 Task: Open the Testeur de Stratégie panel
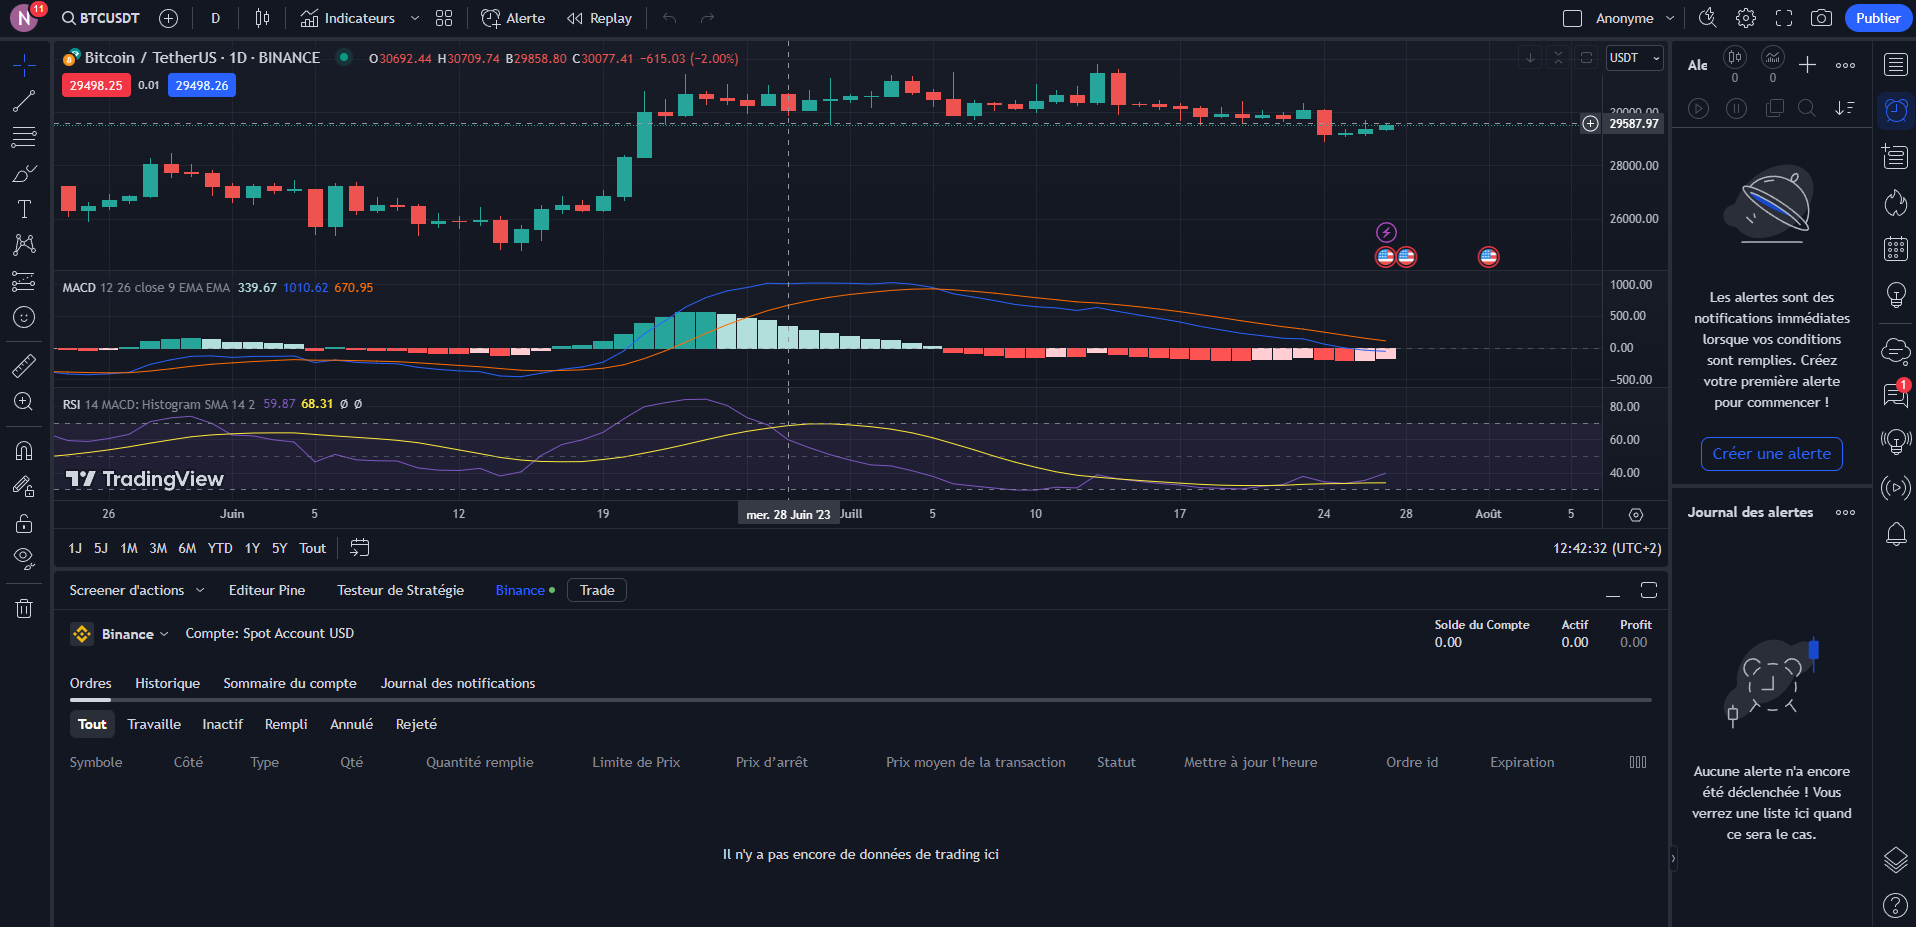(x=400, y=590)
